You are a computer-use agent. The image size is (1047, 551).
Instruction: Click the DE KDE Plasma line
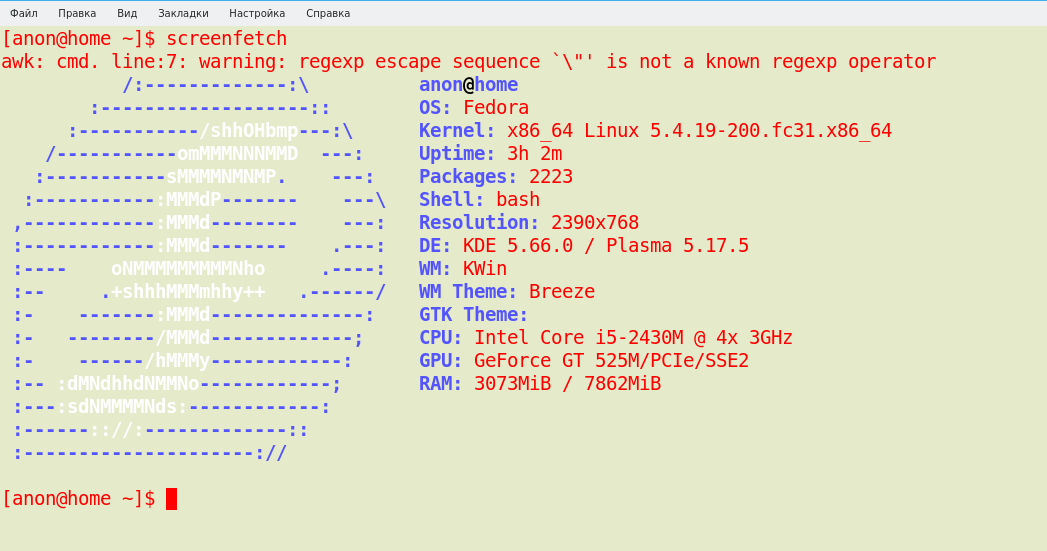pos(584,246)
